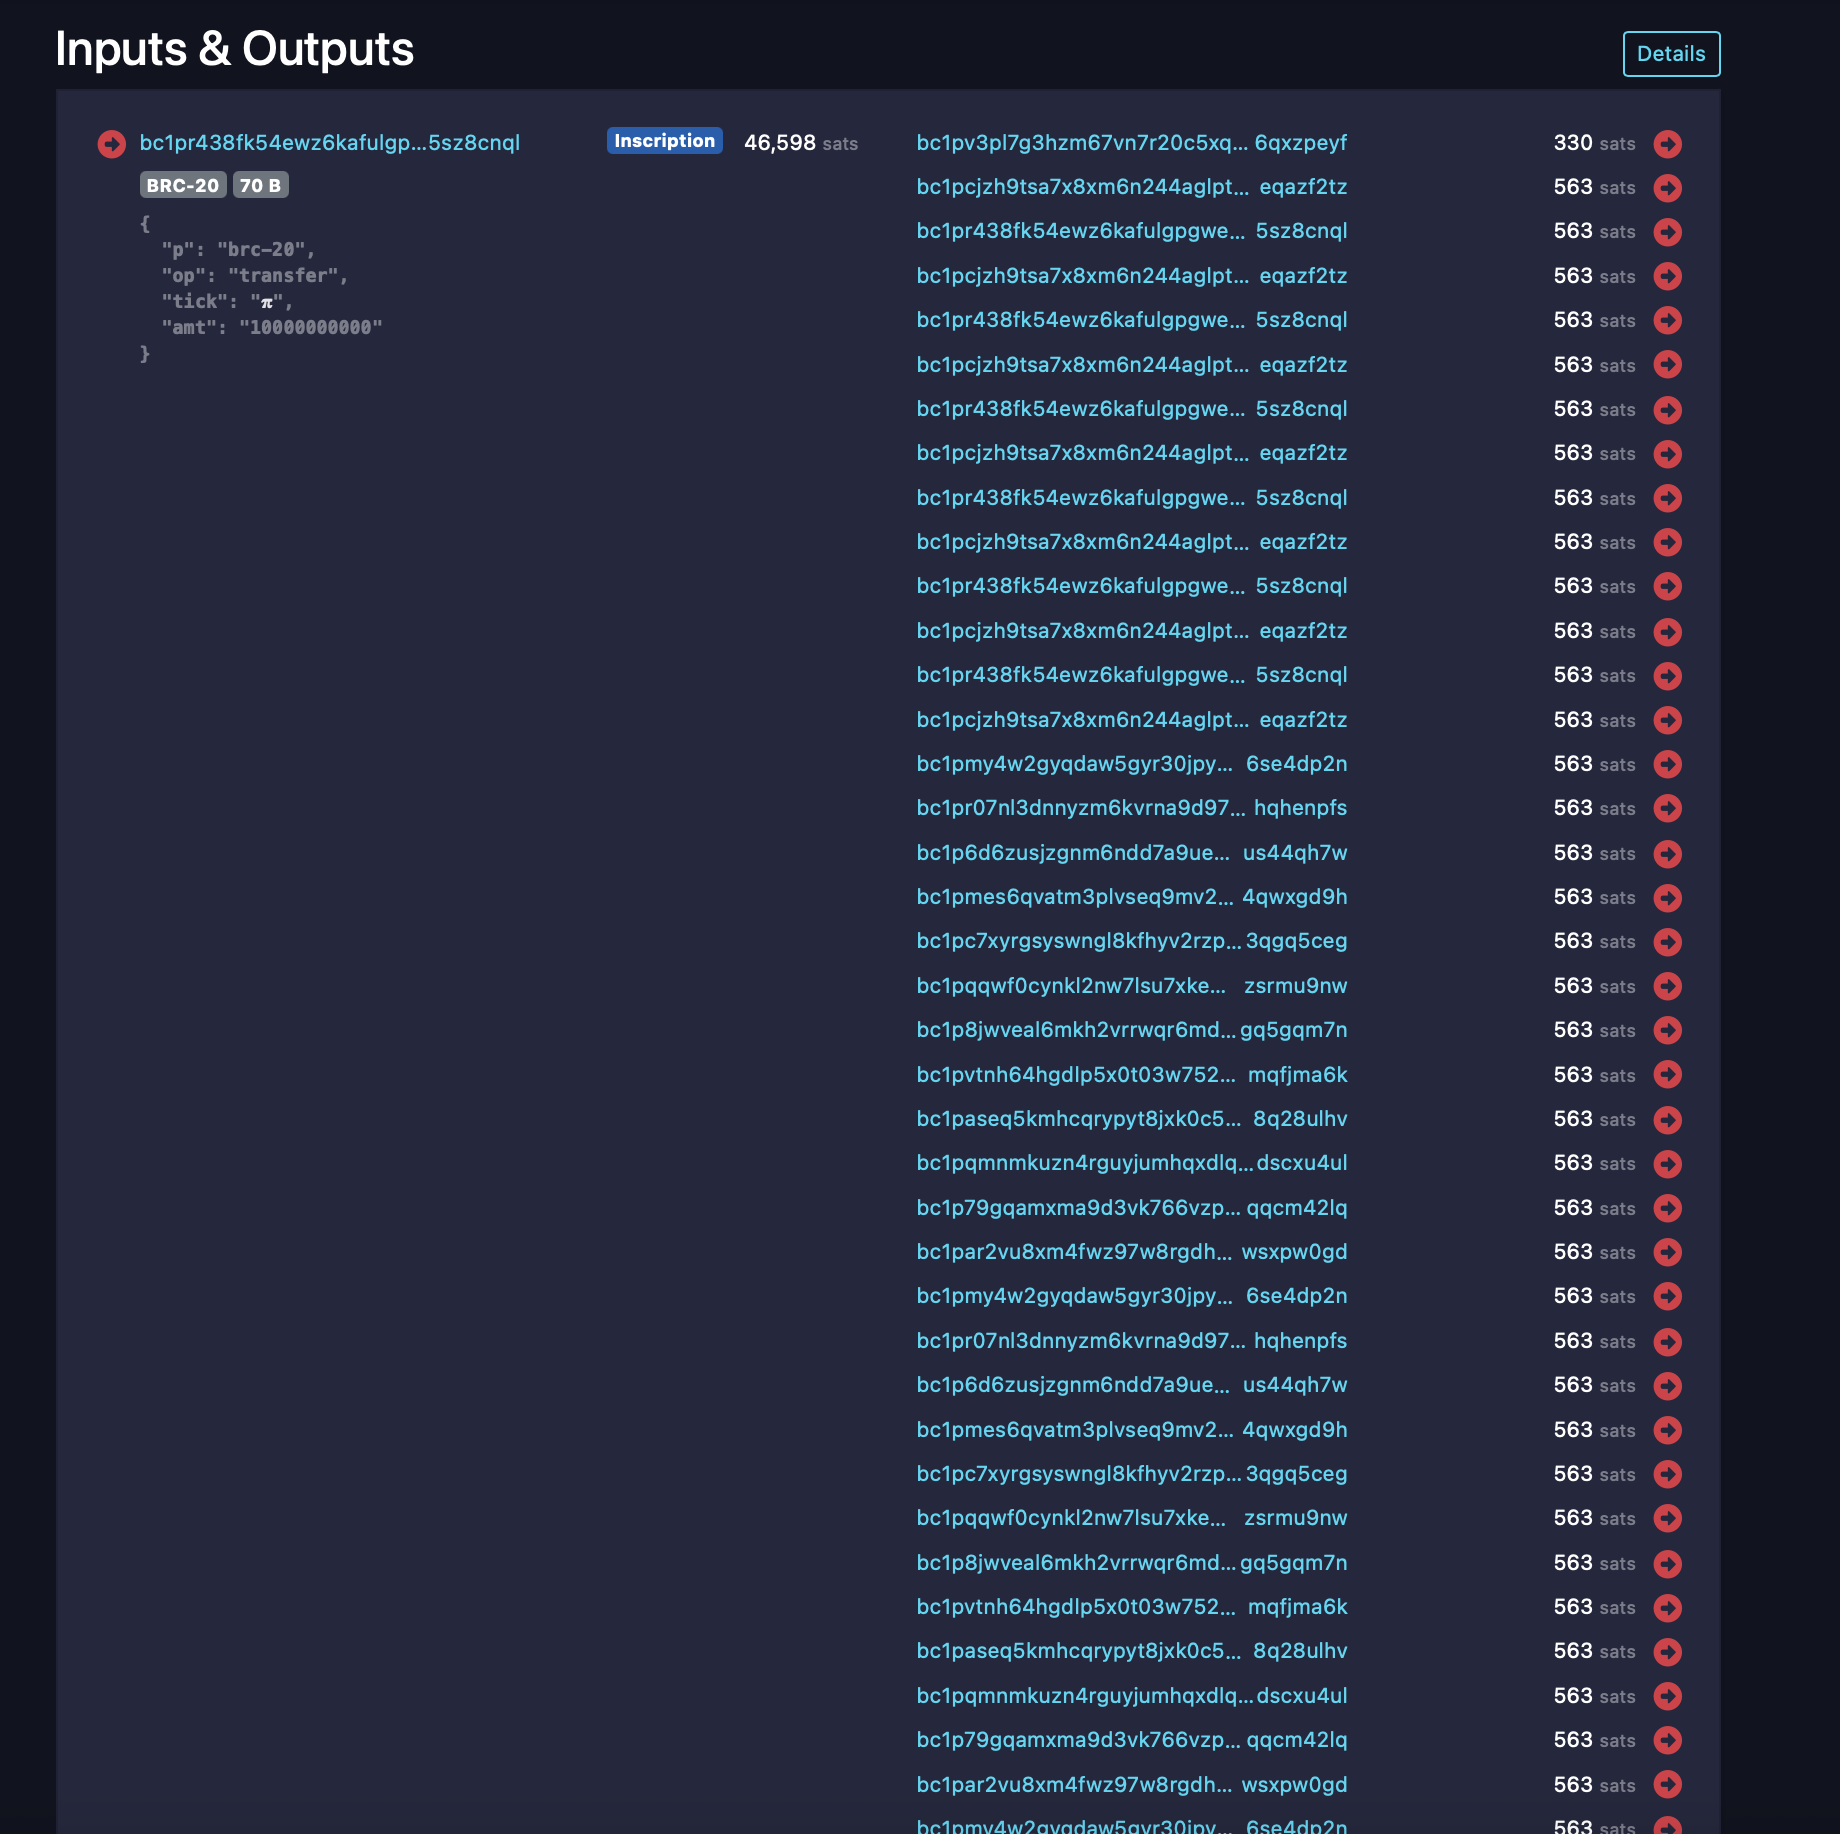Click the Inputs & Outputs heading
This screenshot has height=1834, width=1840.
coord(234,49)
